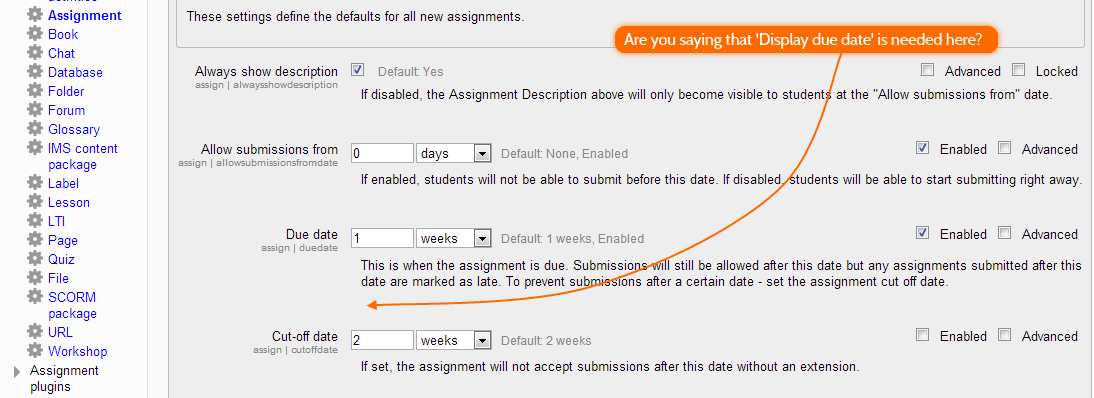
Task: Tick Locked for Always show description
Action: tap(1019, 70)
